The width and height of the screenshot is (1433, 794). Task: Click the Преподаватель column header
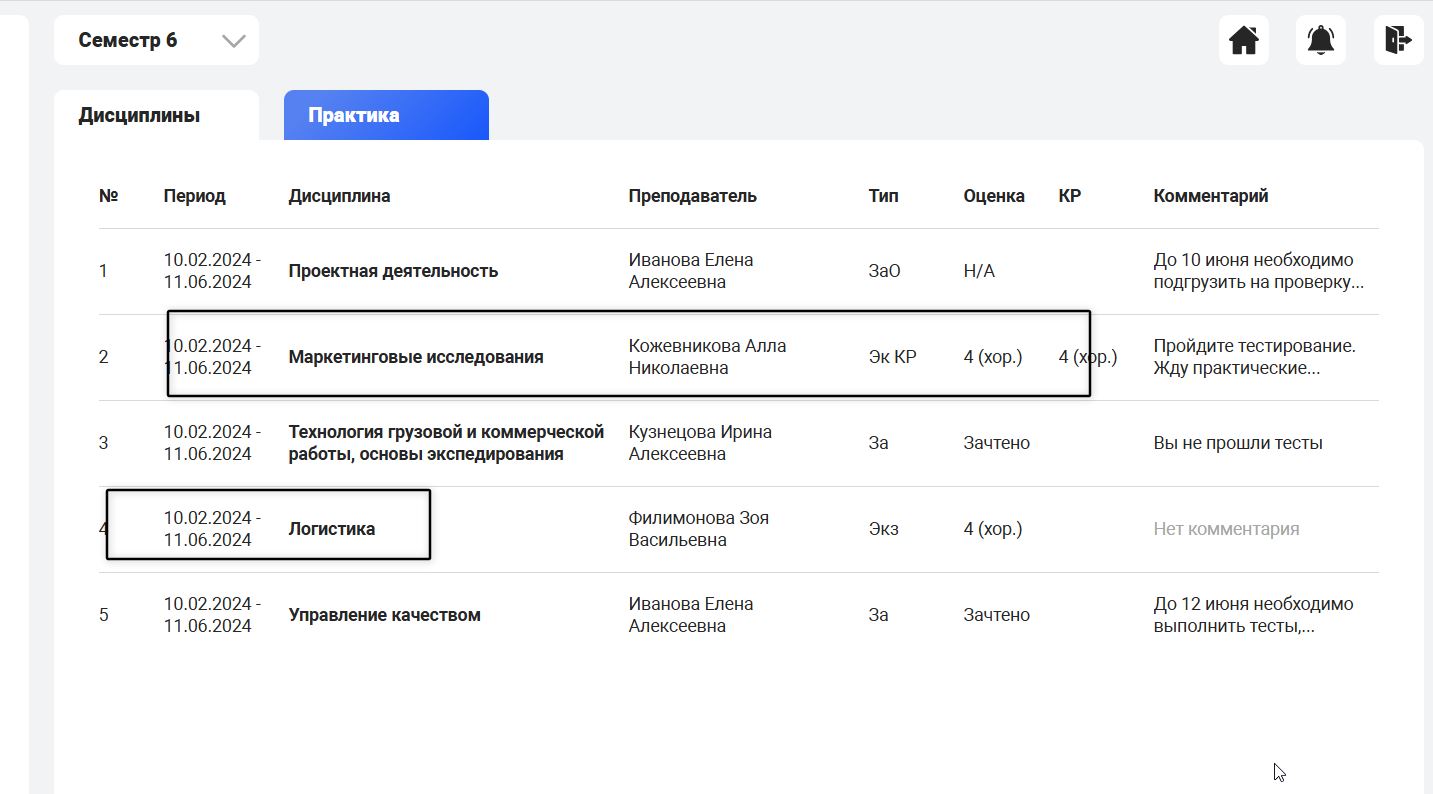[x=692, y=196]
